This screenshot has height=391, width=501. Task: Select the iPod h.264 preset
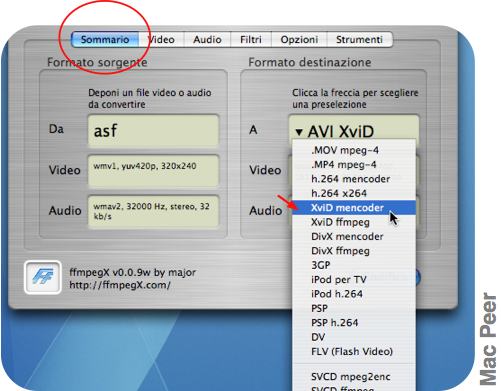coord(354,294)
